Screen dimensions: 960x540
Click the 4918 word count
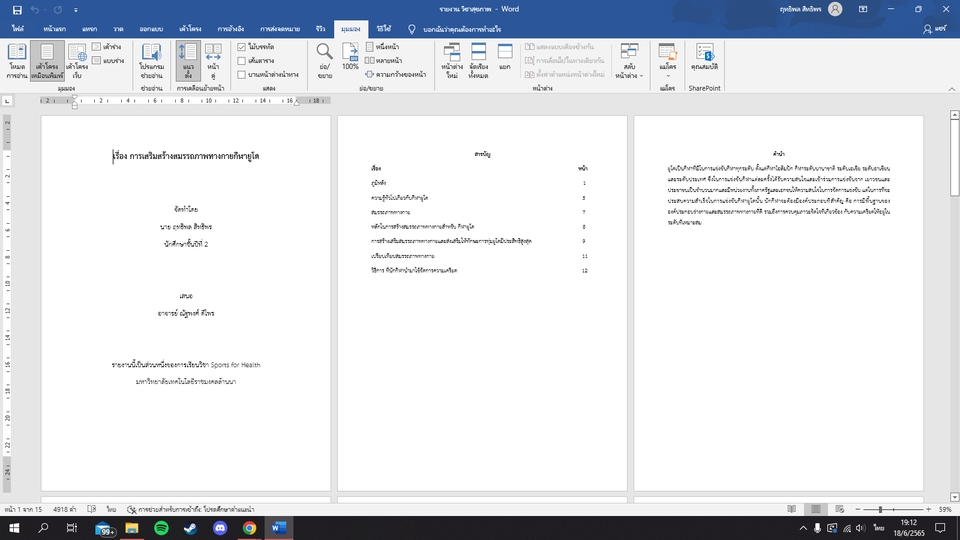pyautogui.click(x=64, y=509)
